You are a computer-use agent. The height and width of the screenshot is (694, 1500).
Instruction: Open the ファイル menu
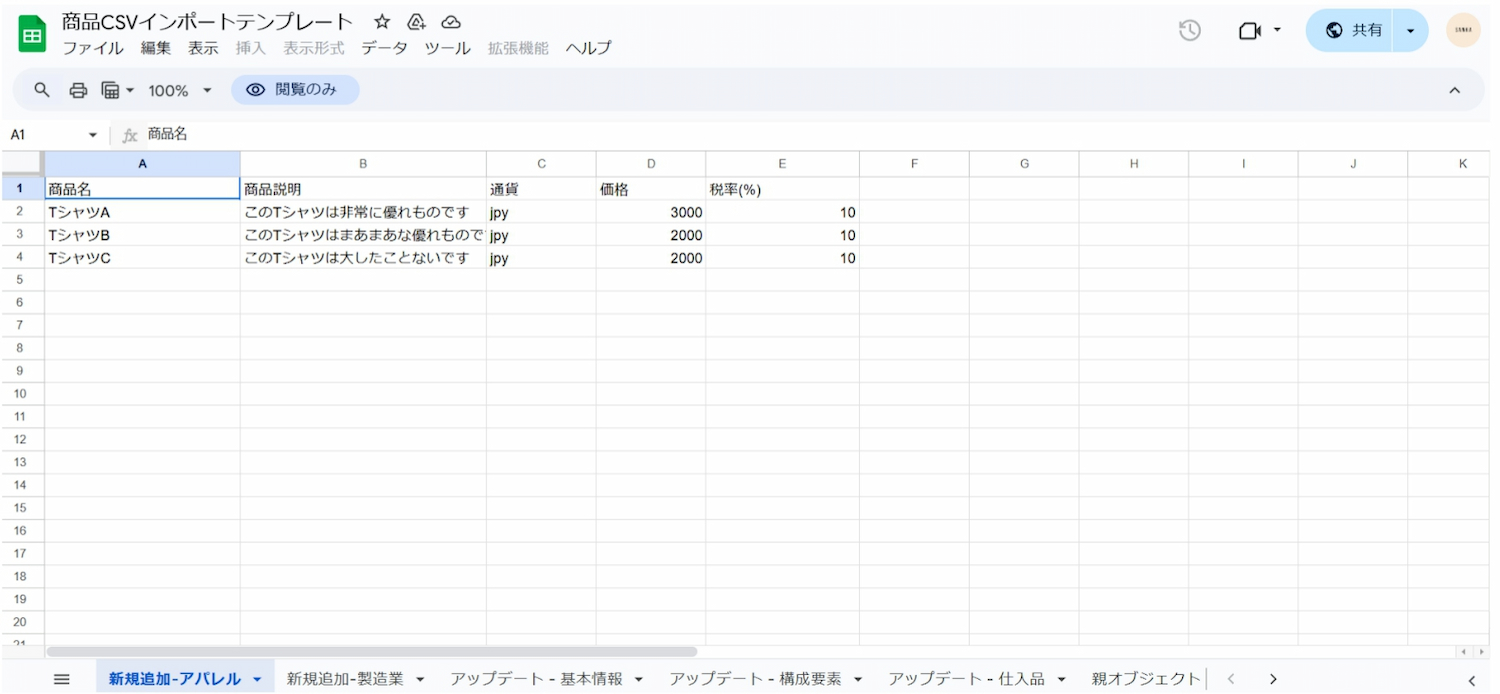[x=93, y=48]
